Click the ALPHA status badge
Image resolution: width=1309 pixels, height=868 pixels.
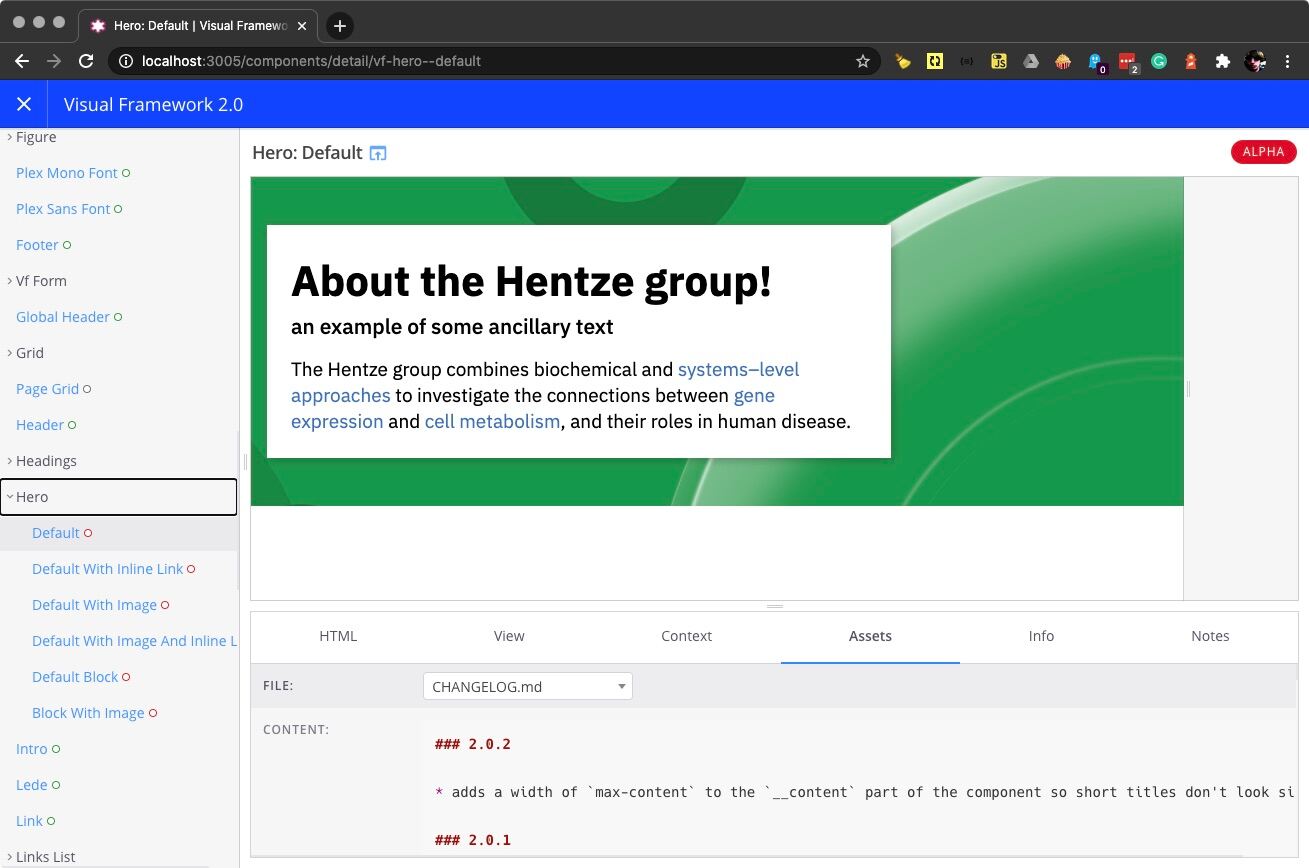click(x=1264, y=152)
